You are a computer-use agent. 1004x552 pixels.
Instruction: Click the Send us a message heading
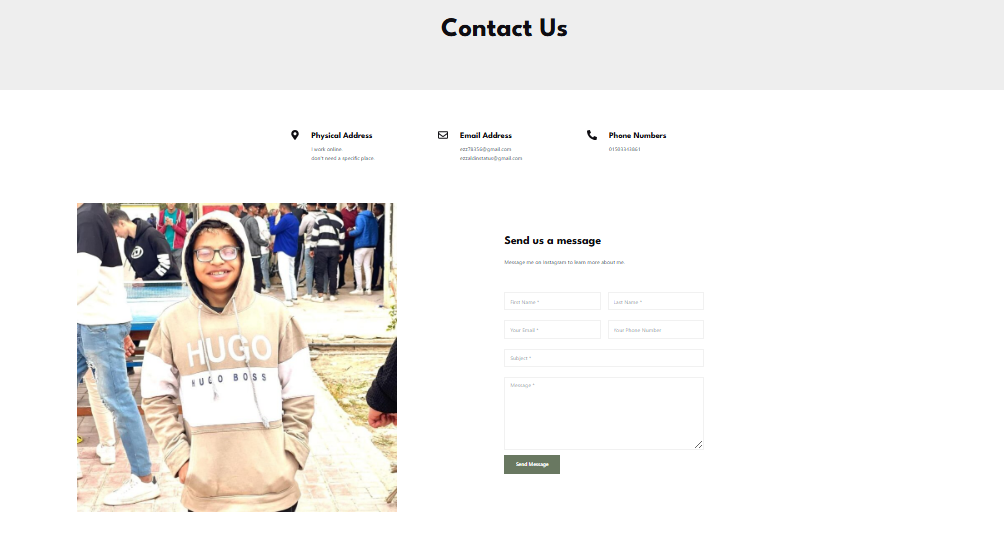[x=553, y=241]
